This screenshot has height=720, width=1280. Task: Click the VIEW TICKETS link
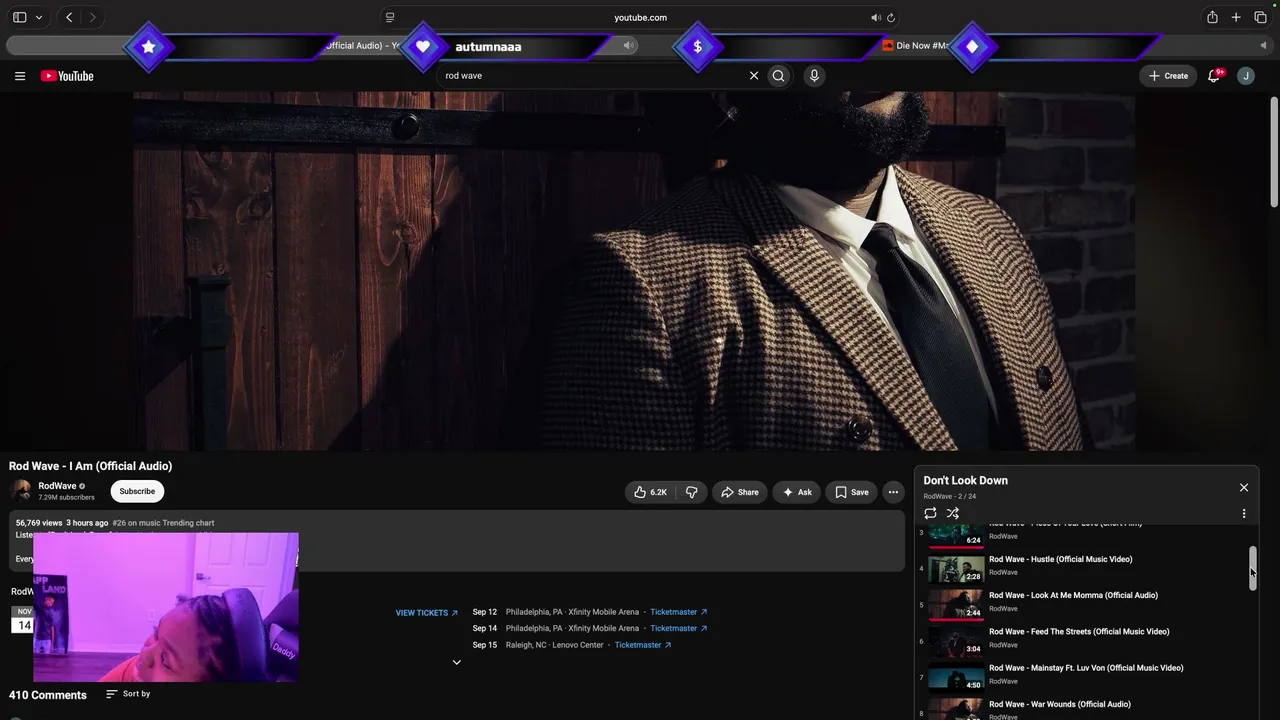[427, 613]
